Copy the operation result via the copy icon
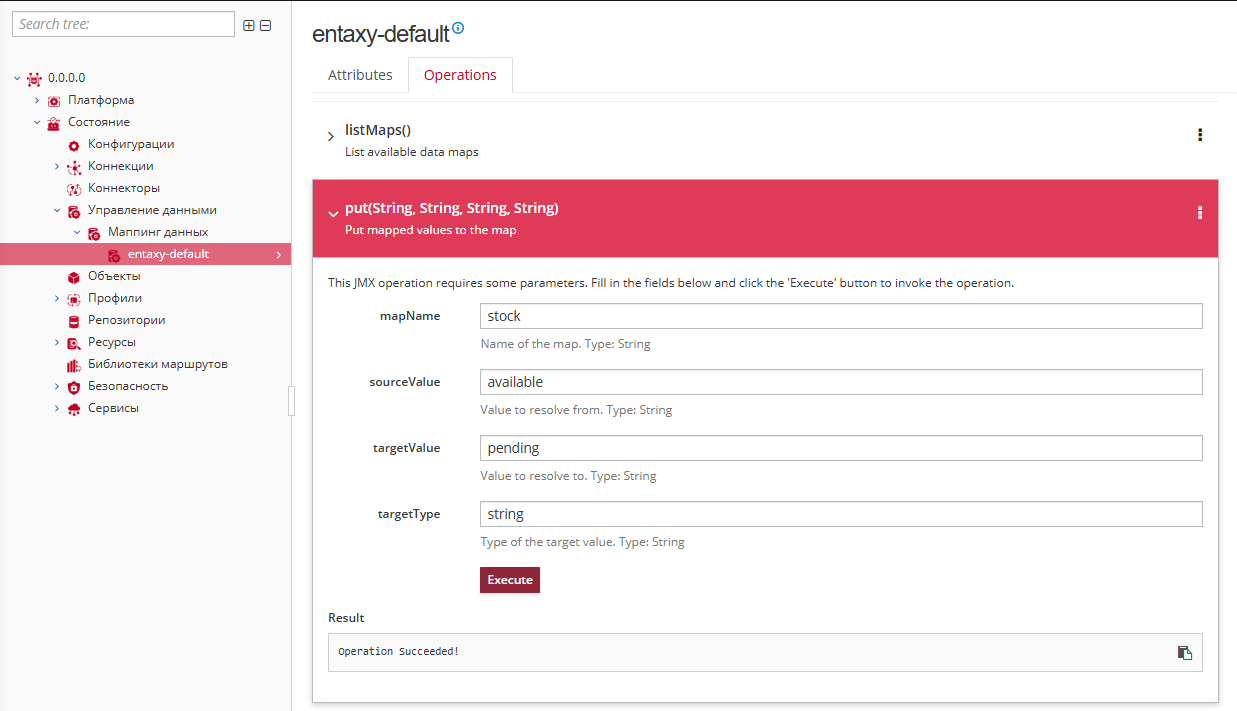1237x711 pixels. (x=1185, y=652)
